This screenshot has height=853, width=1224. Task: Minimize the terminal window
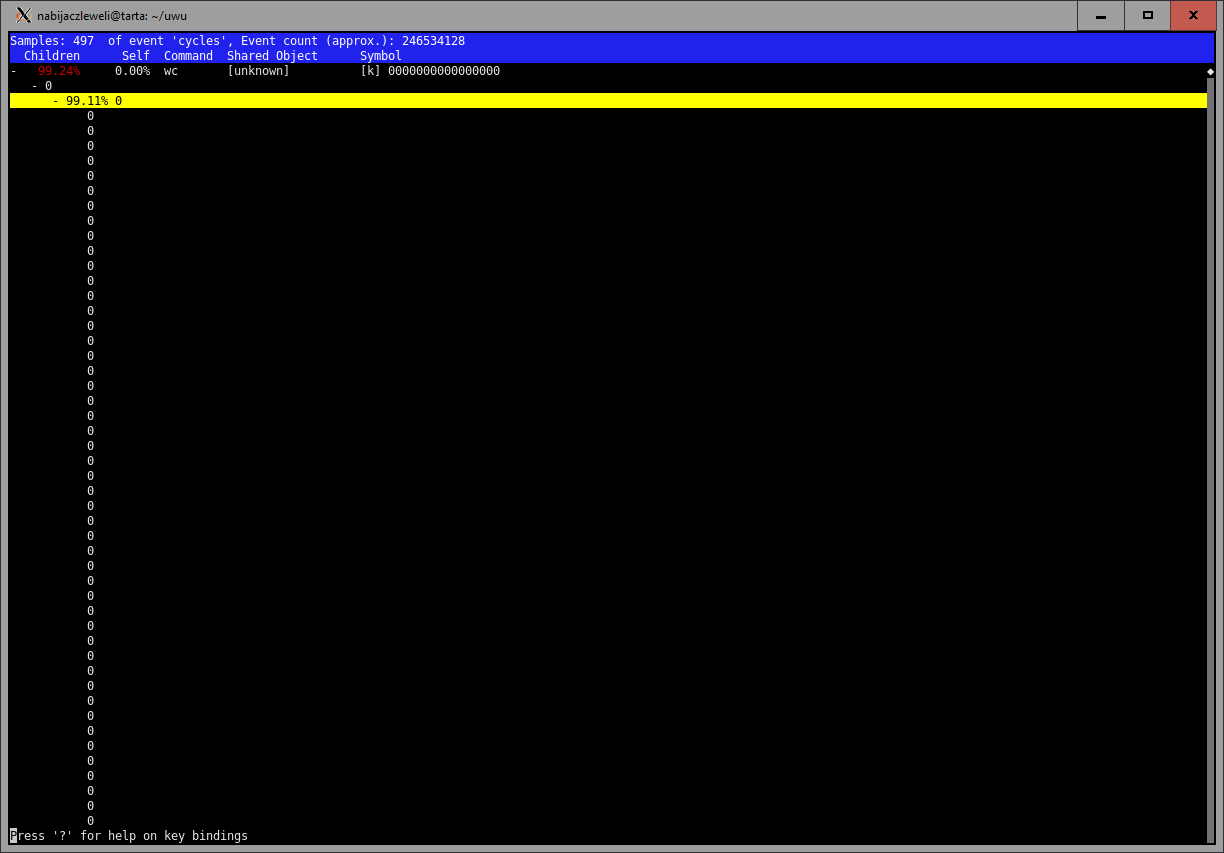click(x=1100, y=15)
